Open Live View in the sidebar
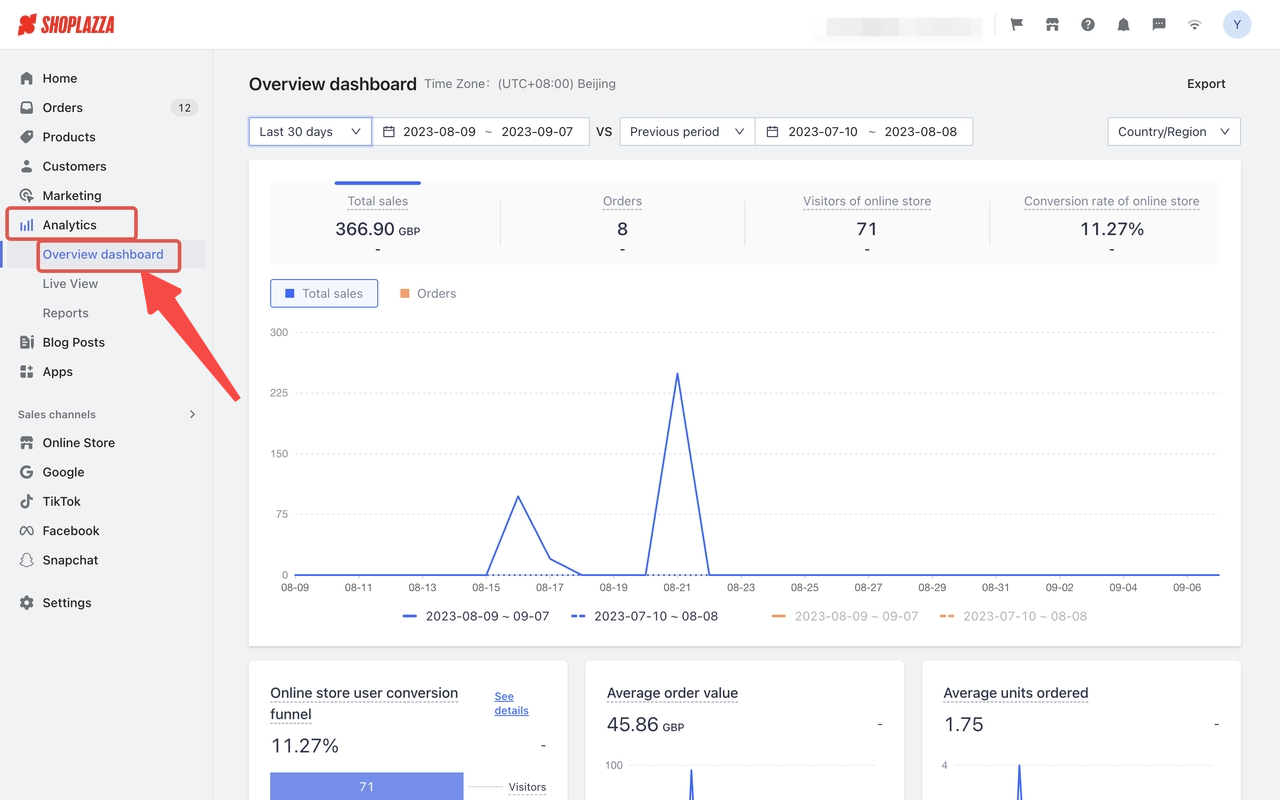The image size is (1280, 800). pos(70,284)
